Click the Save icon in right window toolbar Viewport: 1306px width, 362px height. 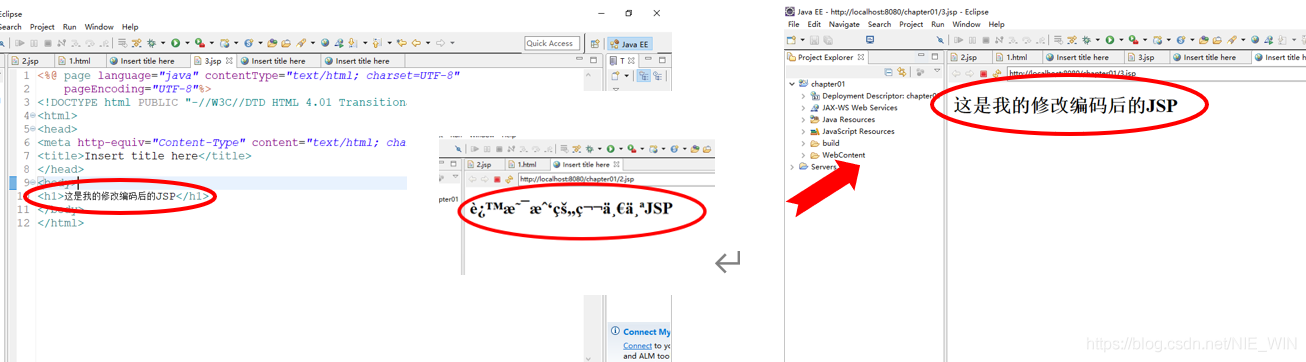pos(815,40)
